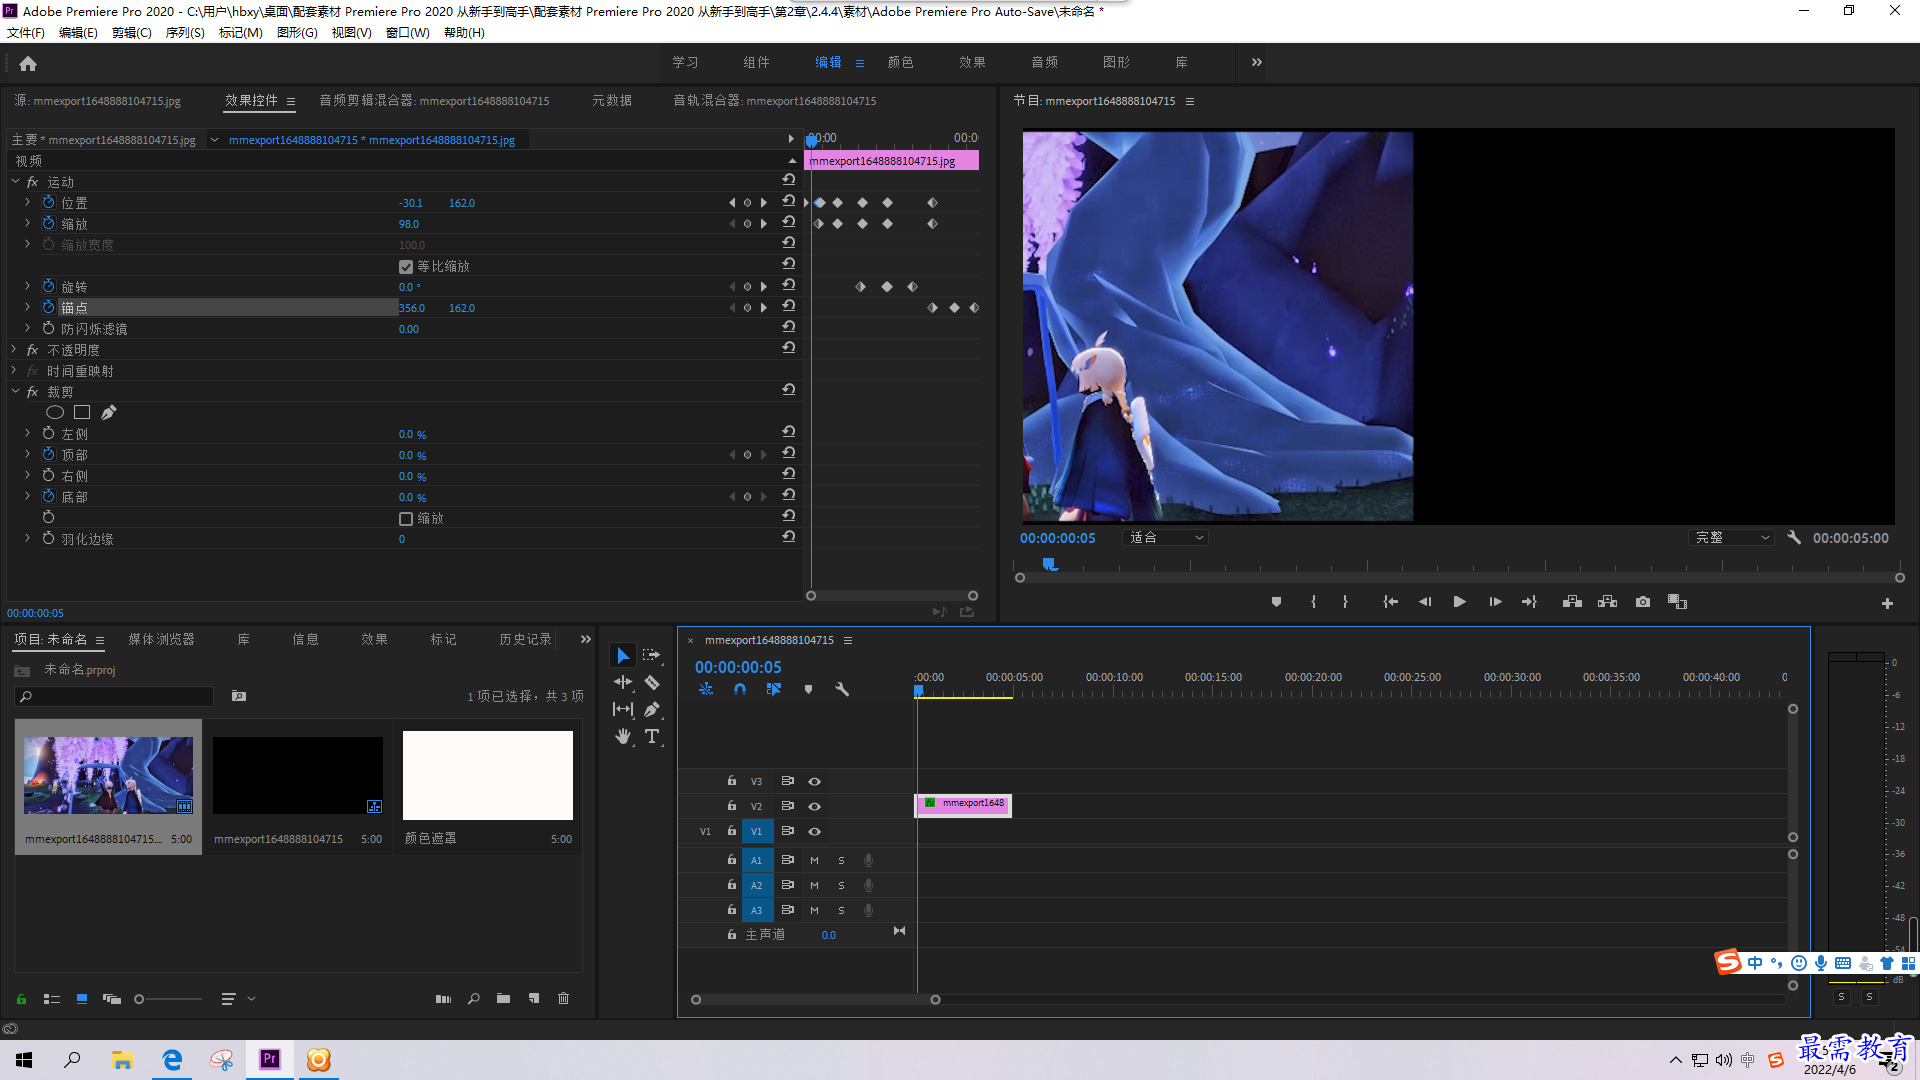Step forward one frame
Image resolution: width=1920 pixels, height=1080 pixels.
click(x=1495, y=602)
